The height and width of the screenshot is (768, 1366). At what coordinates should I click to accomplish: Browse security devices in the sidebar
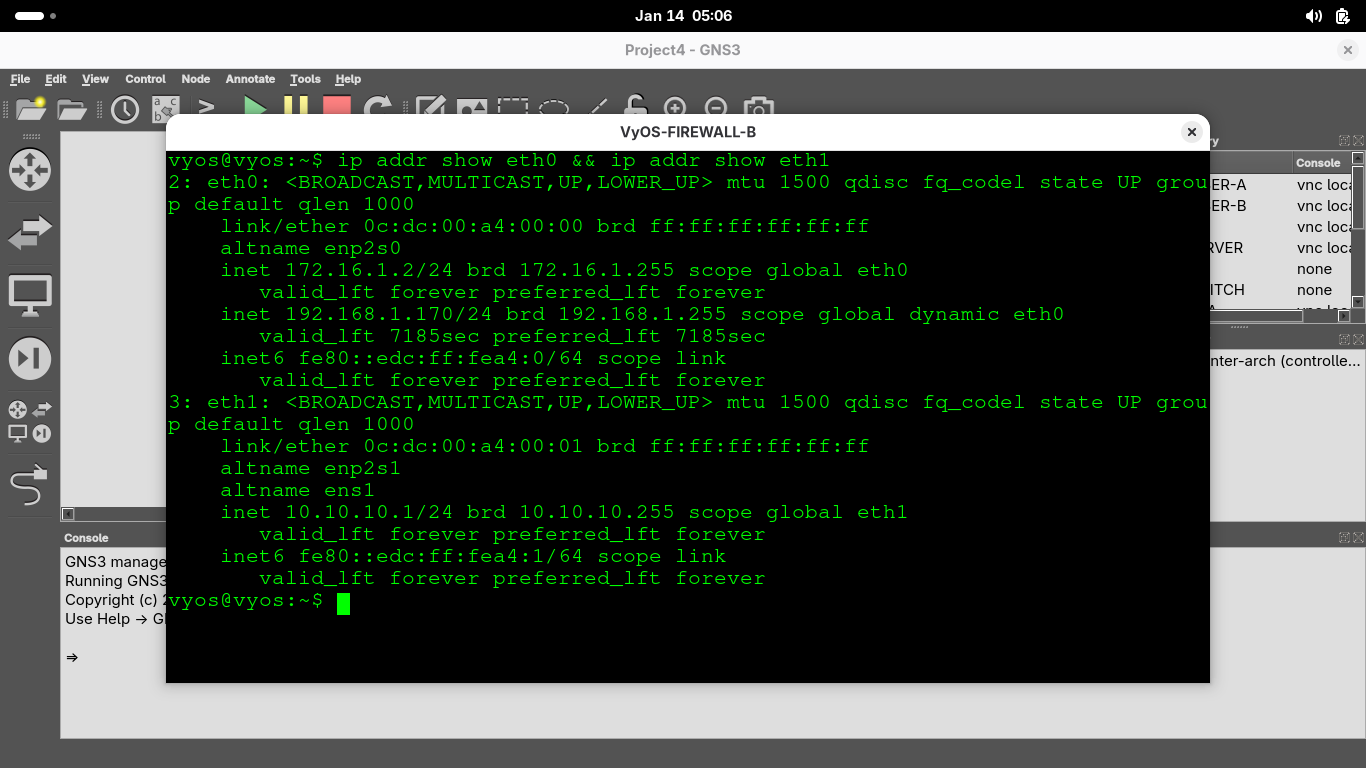(x=29, y=359)
